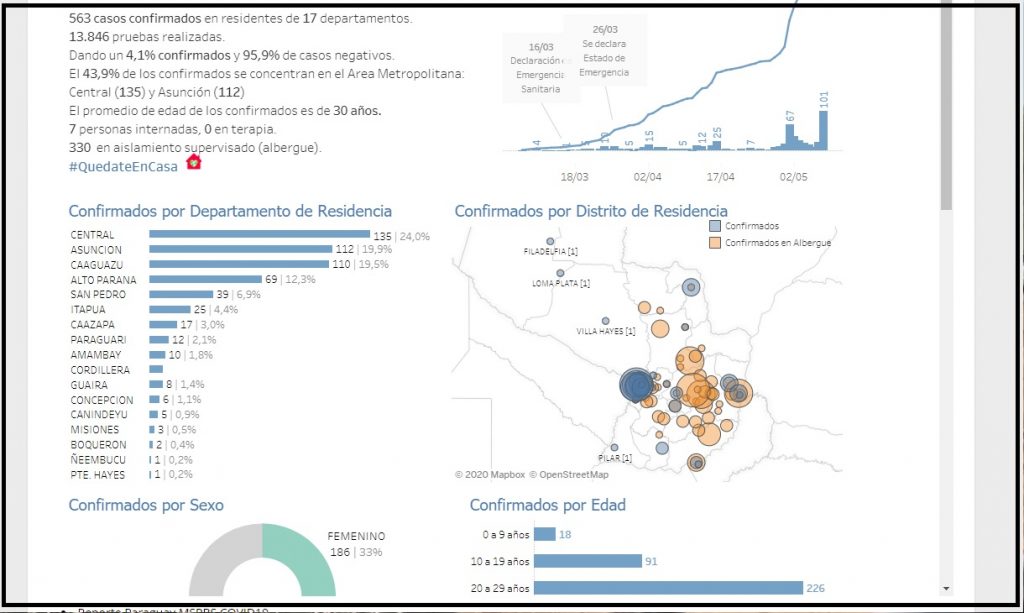Open the #QuedateEnCasa hashtag link
This screenshot has height=613, width=1024.
click(x=123, y=166)
